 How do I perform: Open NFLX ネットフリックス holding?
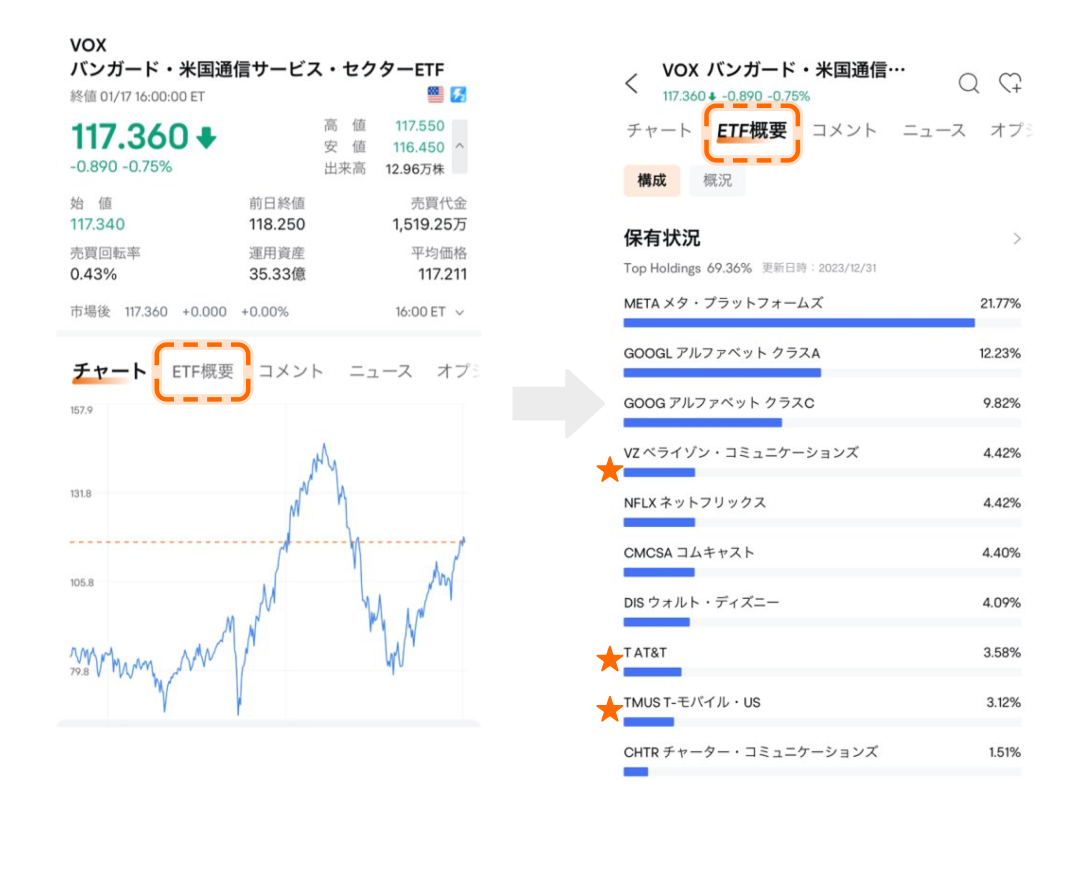[x=822, y=510]
